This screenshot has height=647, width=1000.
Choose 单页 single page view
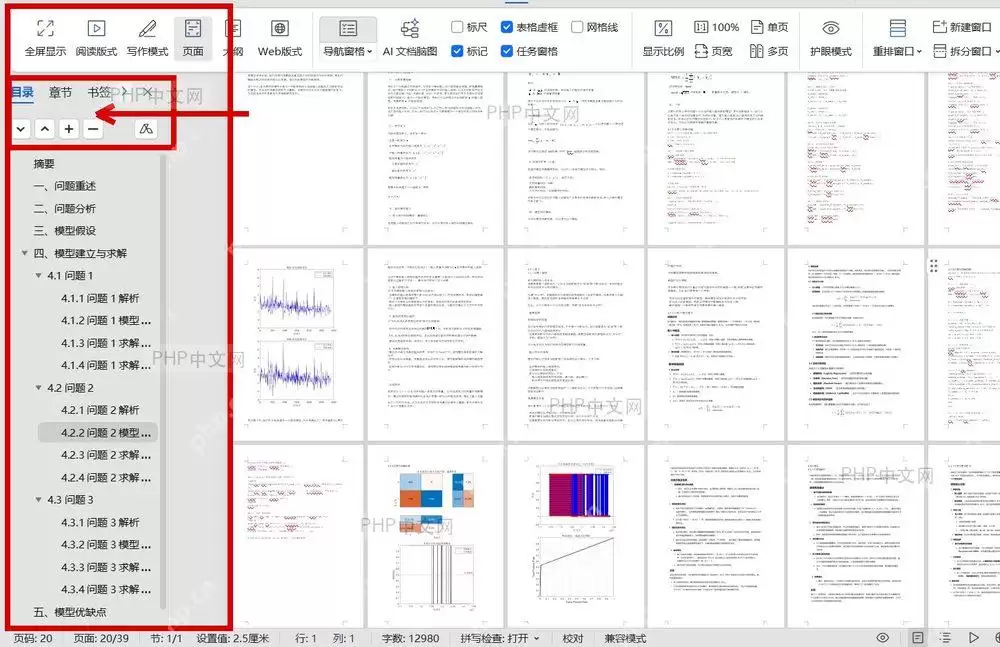[x=769, y=27]
